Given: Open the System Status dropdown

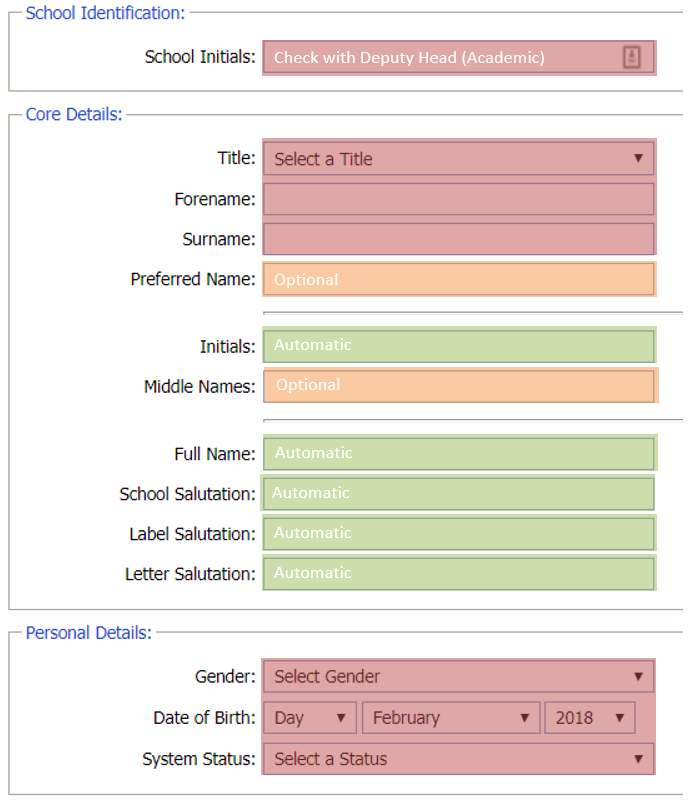Looking at the screenshot, I should point(458,758).
